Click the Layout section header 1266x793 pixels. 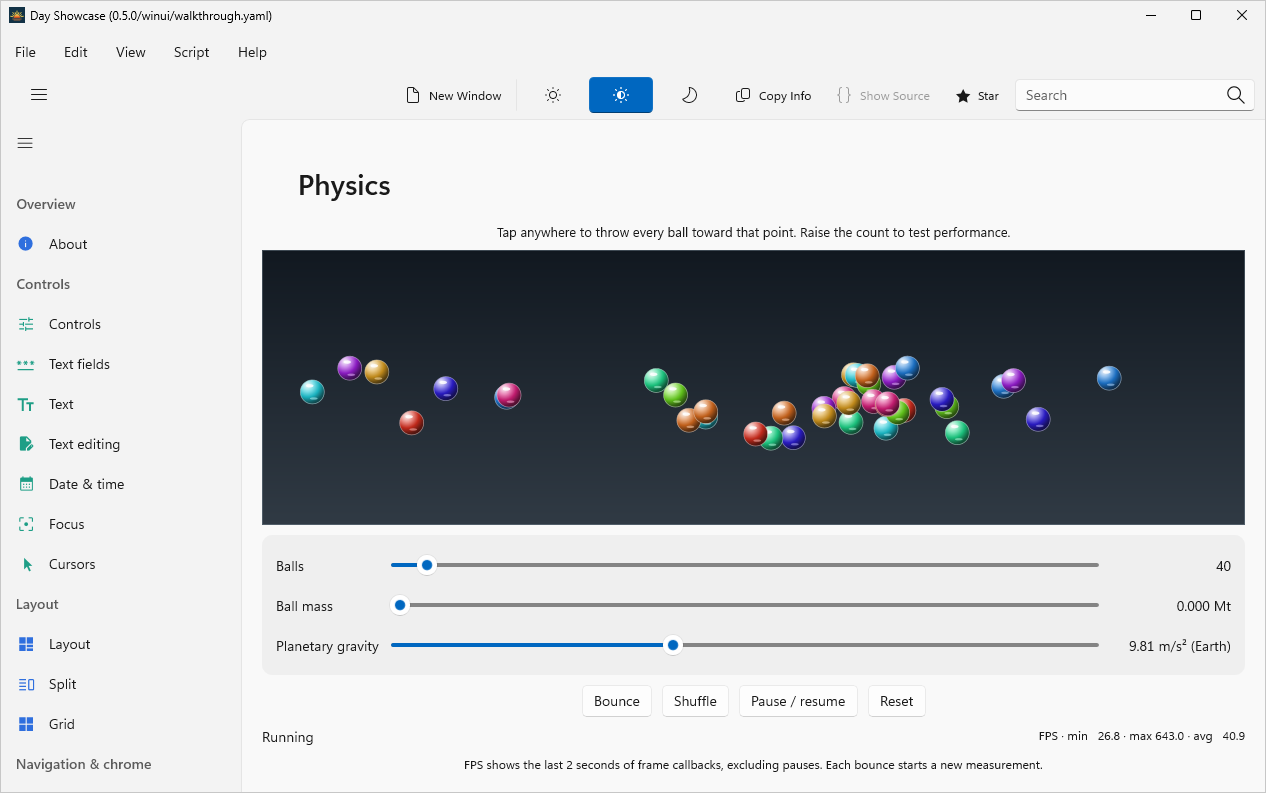(x=37, y=604)
